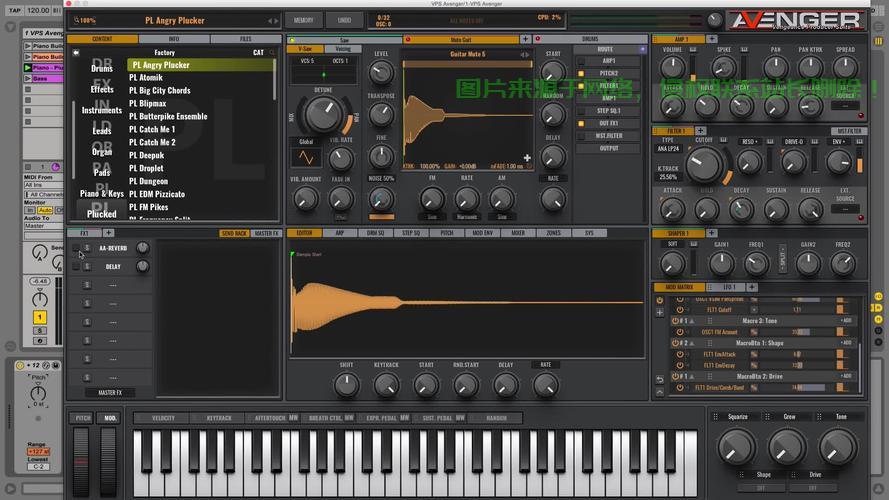Click ROUTE panel blue corner button
Image resolution: width=889 pixels, height=500 pixels.
(x=642, y=49)
